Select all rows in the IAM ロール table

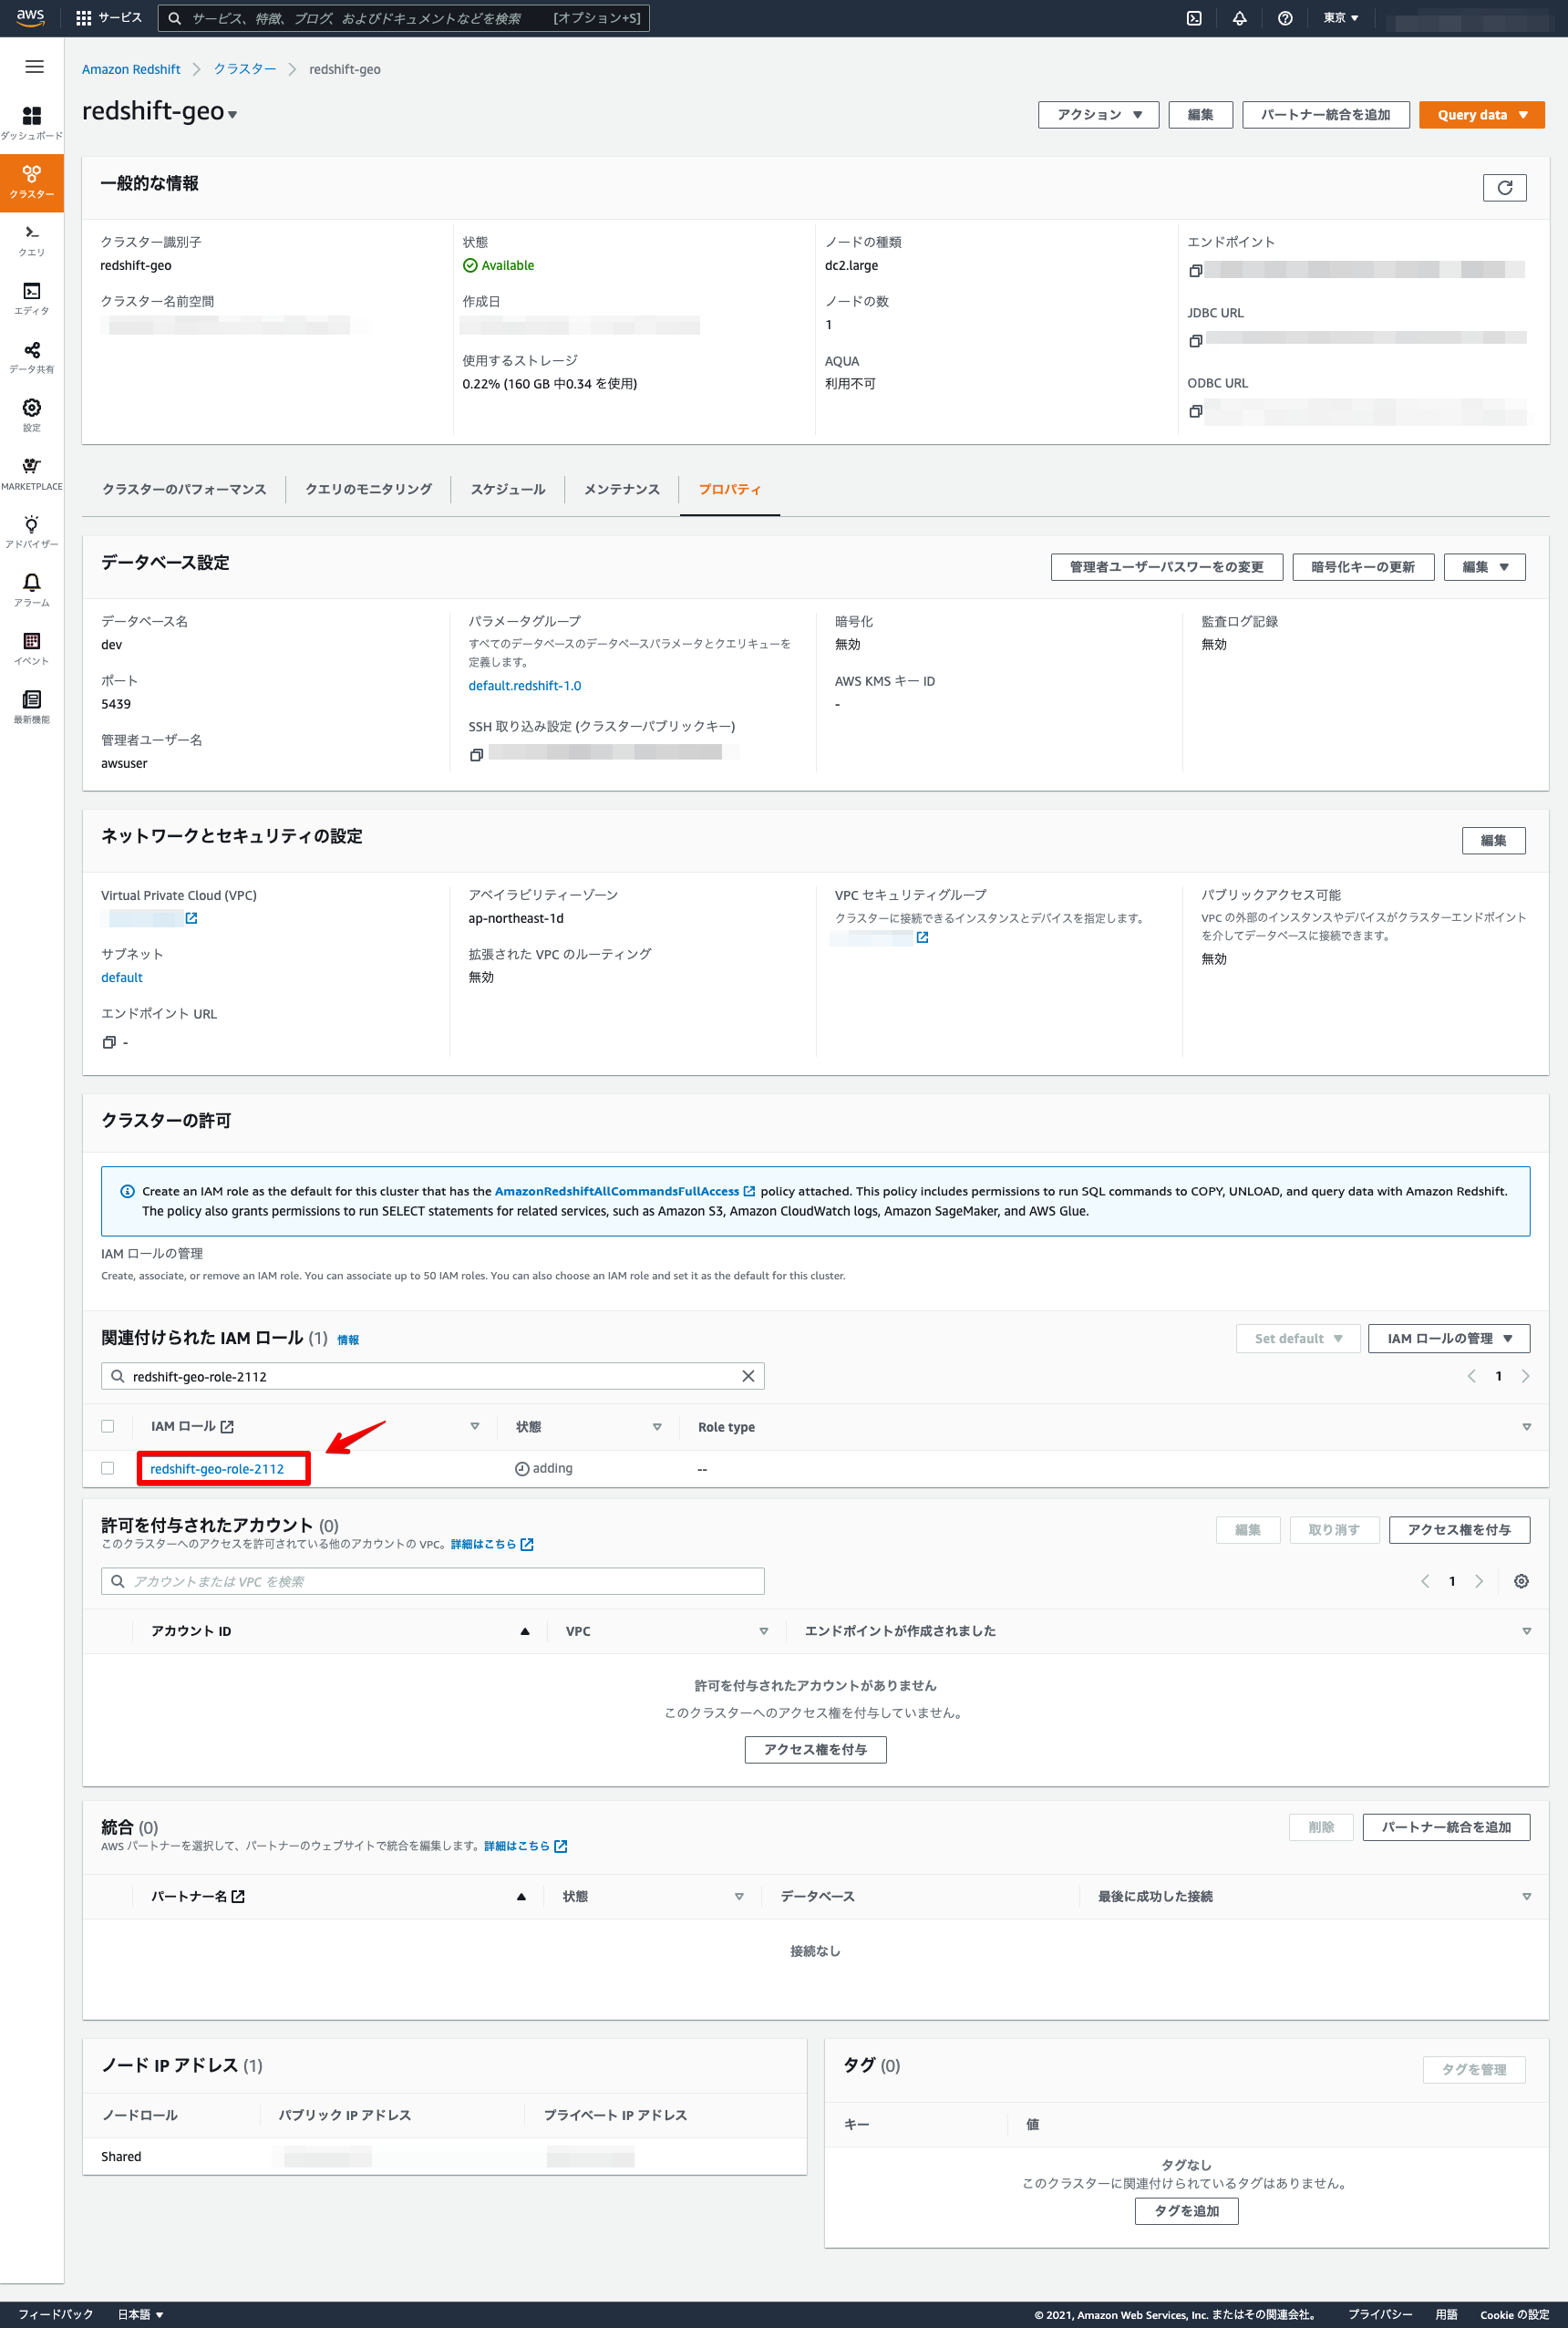click(x=108, y=1426)
